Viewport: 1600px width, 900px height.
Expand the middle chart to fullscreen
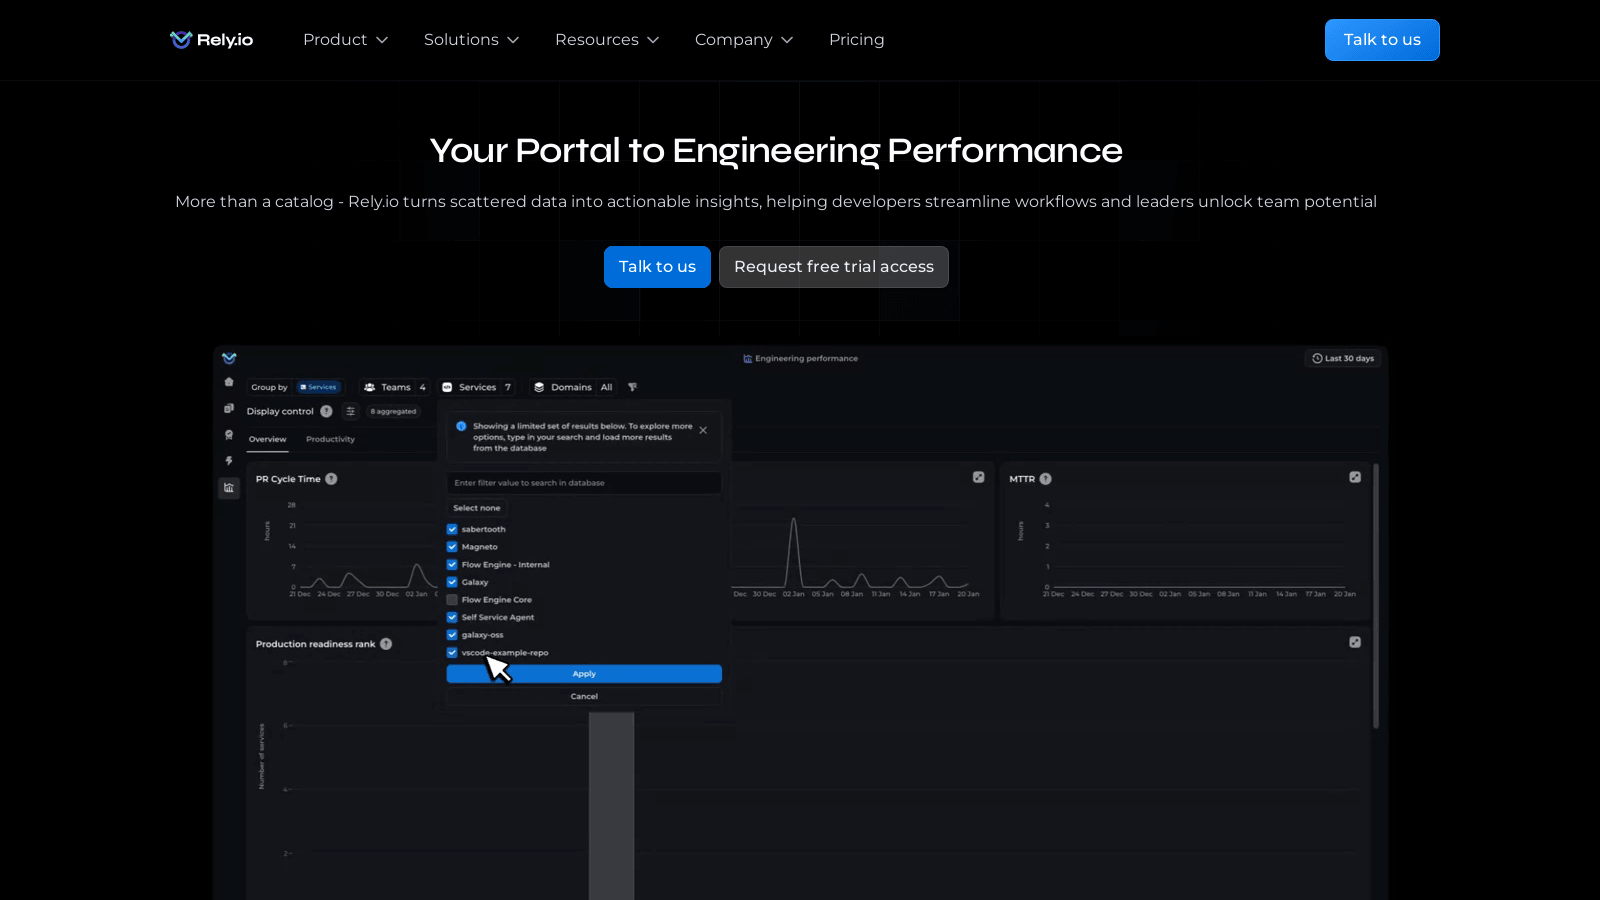pyautogui.click(x=979, y=477)
